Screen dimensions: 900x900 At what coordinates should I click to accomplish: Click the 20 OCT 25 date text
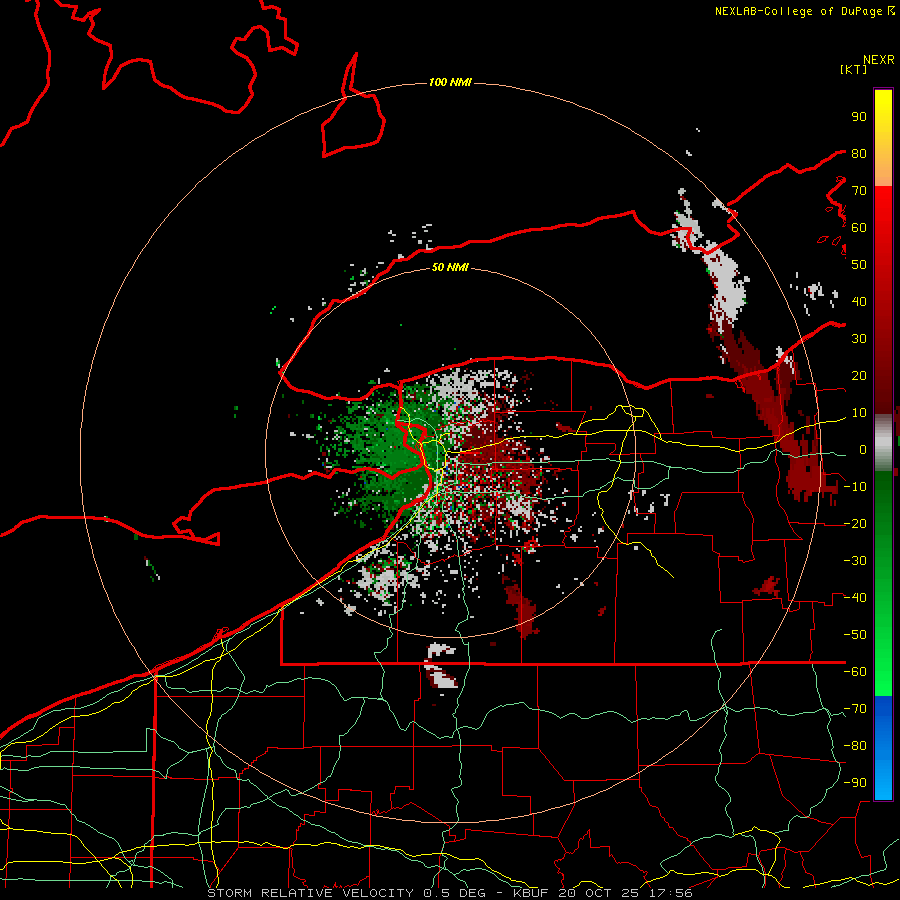(599, 893)
